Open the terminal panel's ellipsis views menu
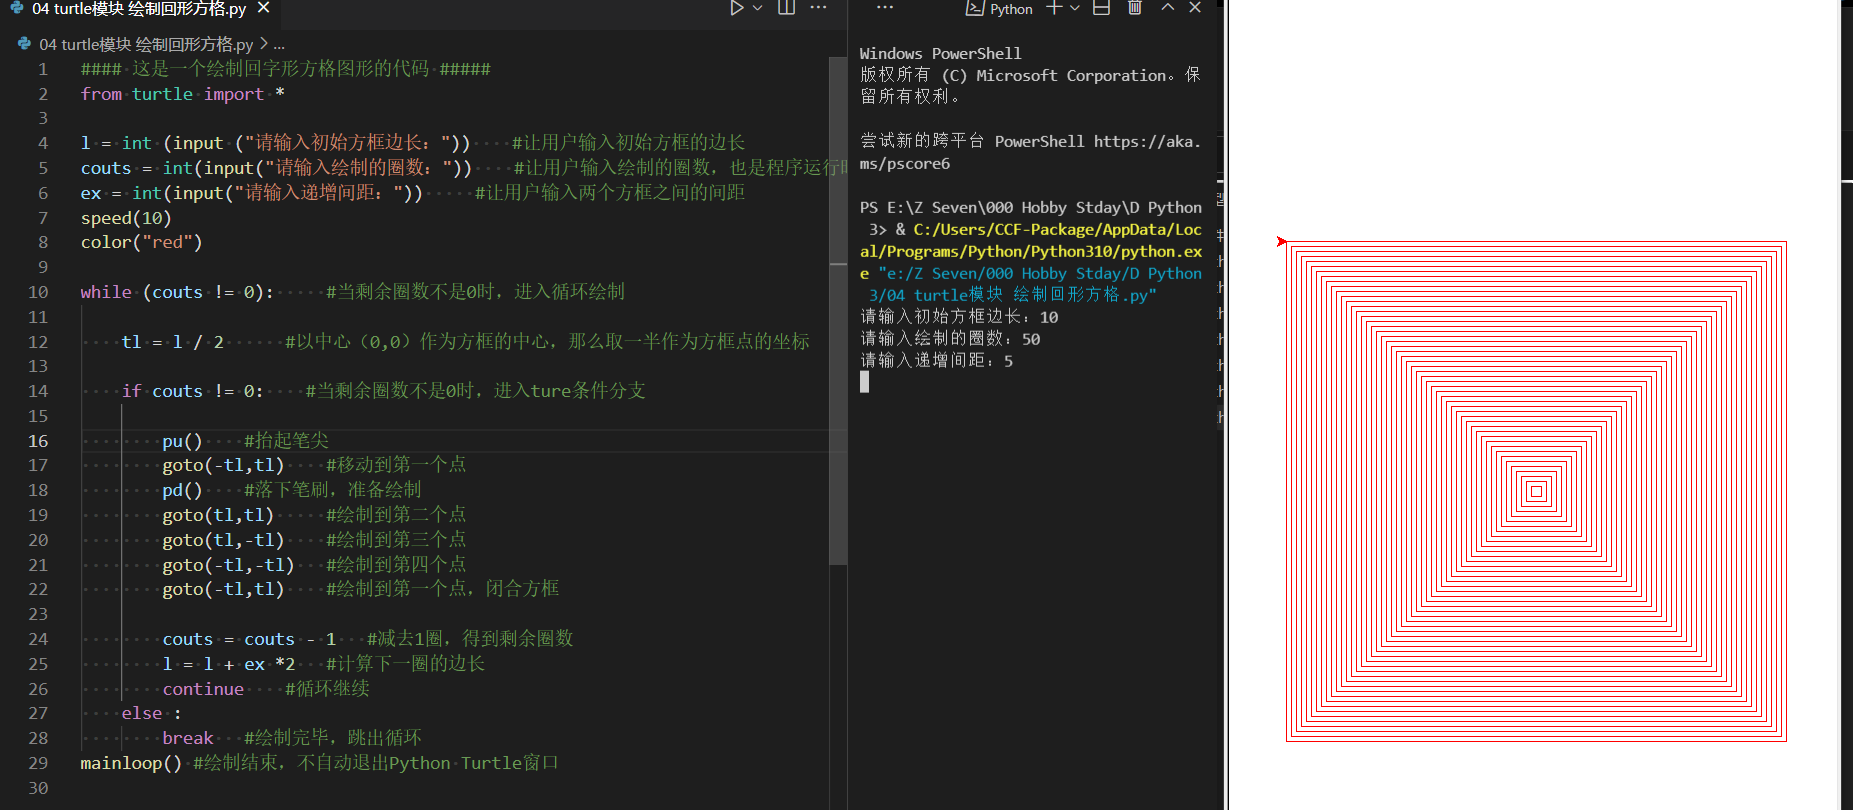 [884, 8]
